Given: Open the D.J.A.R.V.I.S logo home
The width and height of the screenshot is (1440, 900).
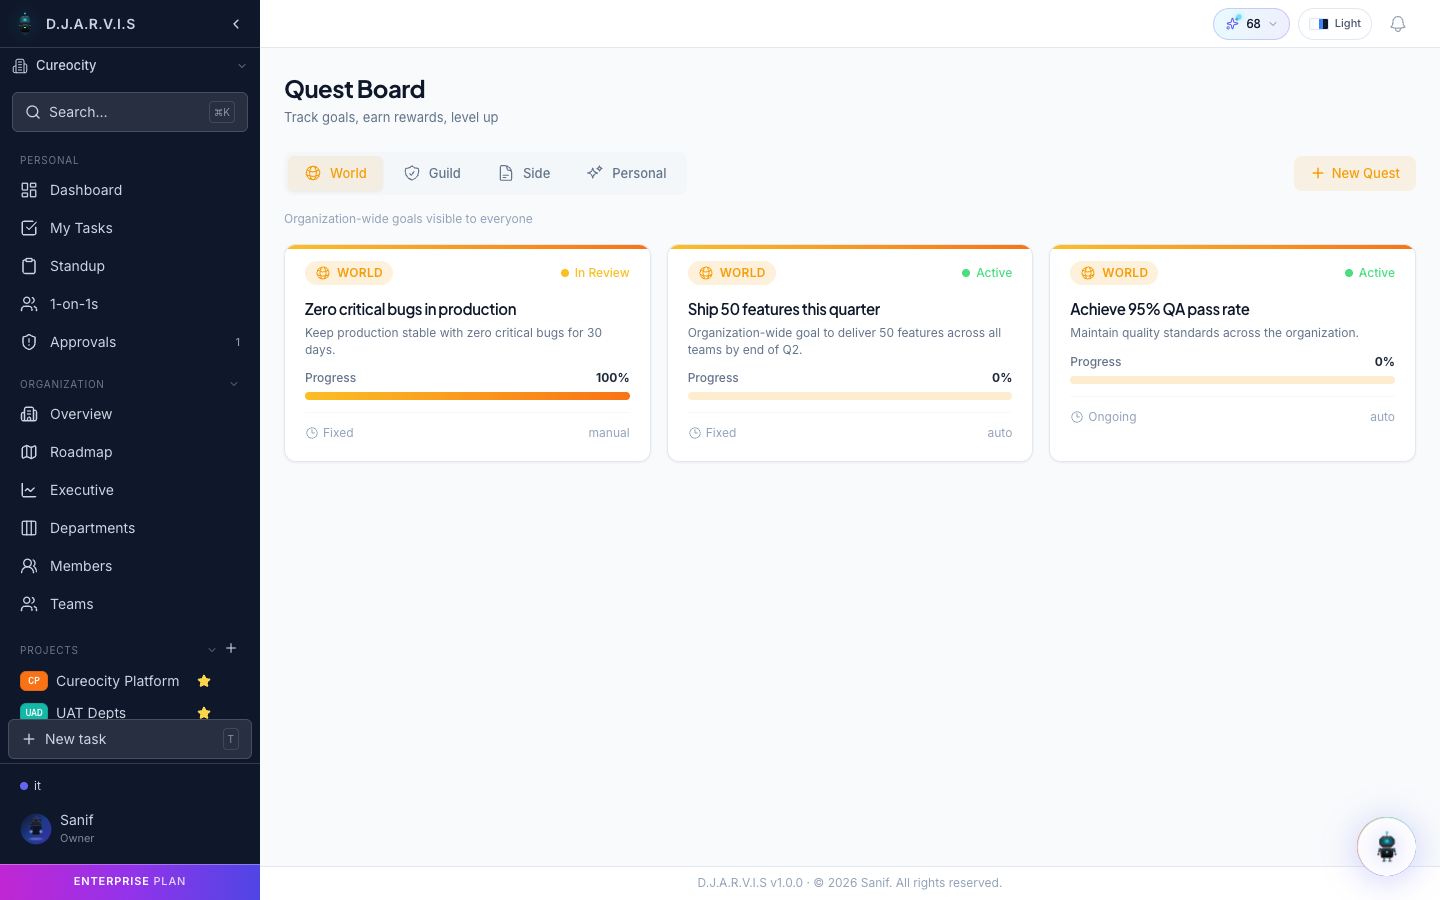Looking at the screenshot, I should 76,24.
